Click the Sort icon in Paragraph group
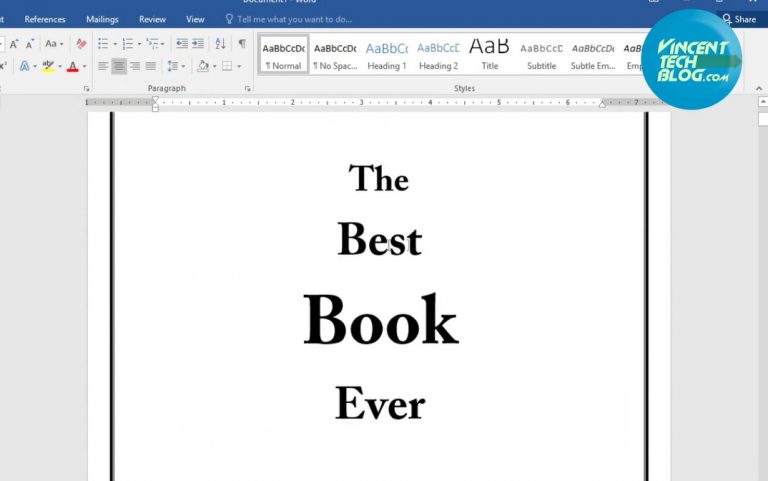The width and height of the screenshot is (768, 481). pos(220,44)
